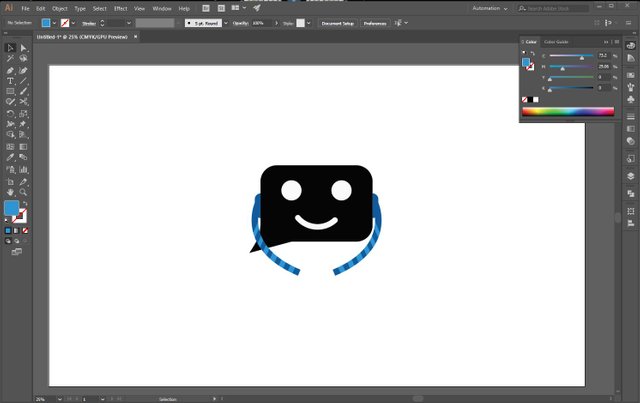Image resolution: width=640 pixels, height=403 pixels.
Task: Choose the Scissors tool
Action: pyautogui.click(x=23, y=102)
